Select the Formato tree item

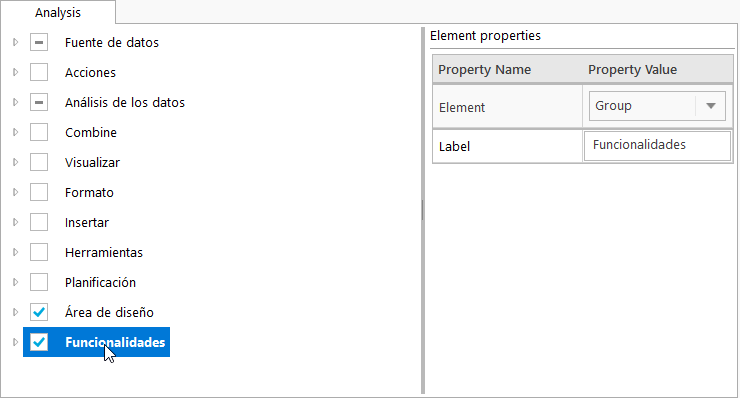tap(89, 193)
